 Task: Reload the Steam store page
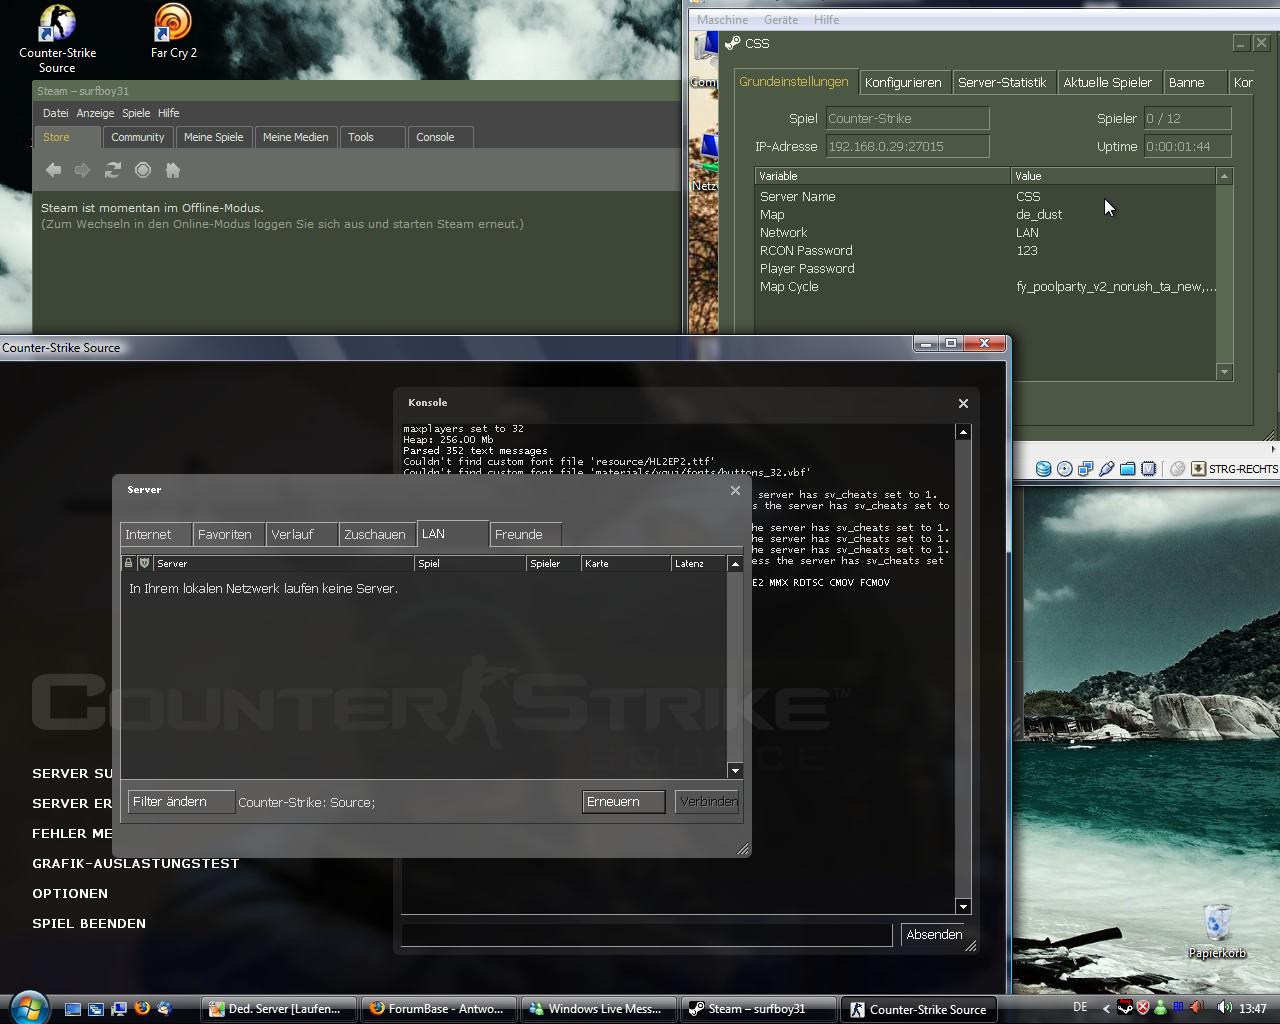pos(113,170)
